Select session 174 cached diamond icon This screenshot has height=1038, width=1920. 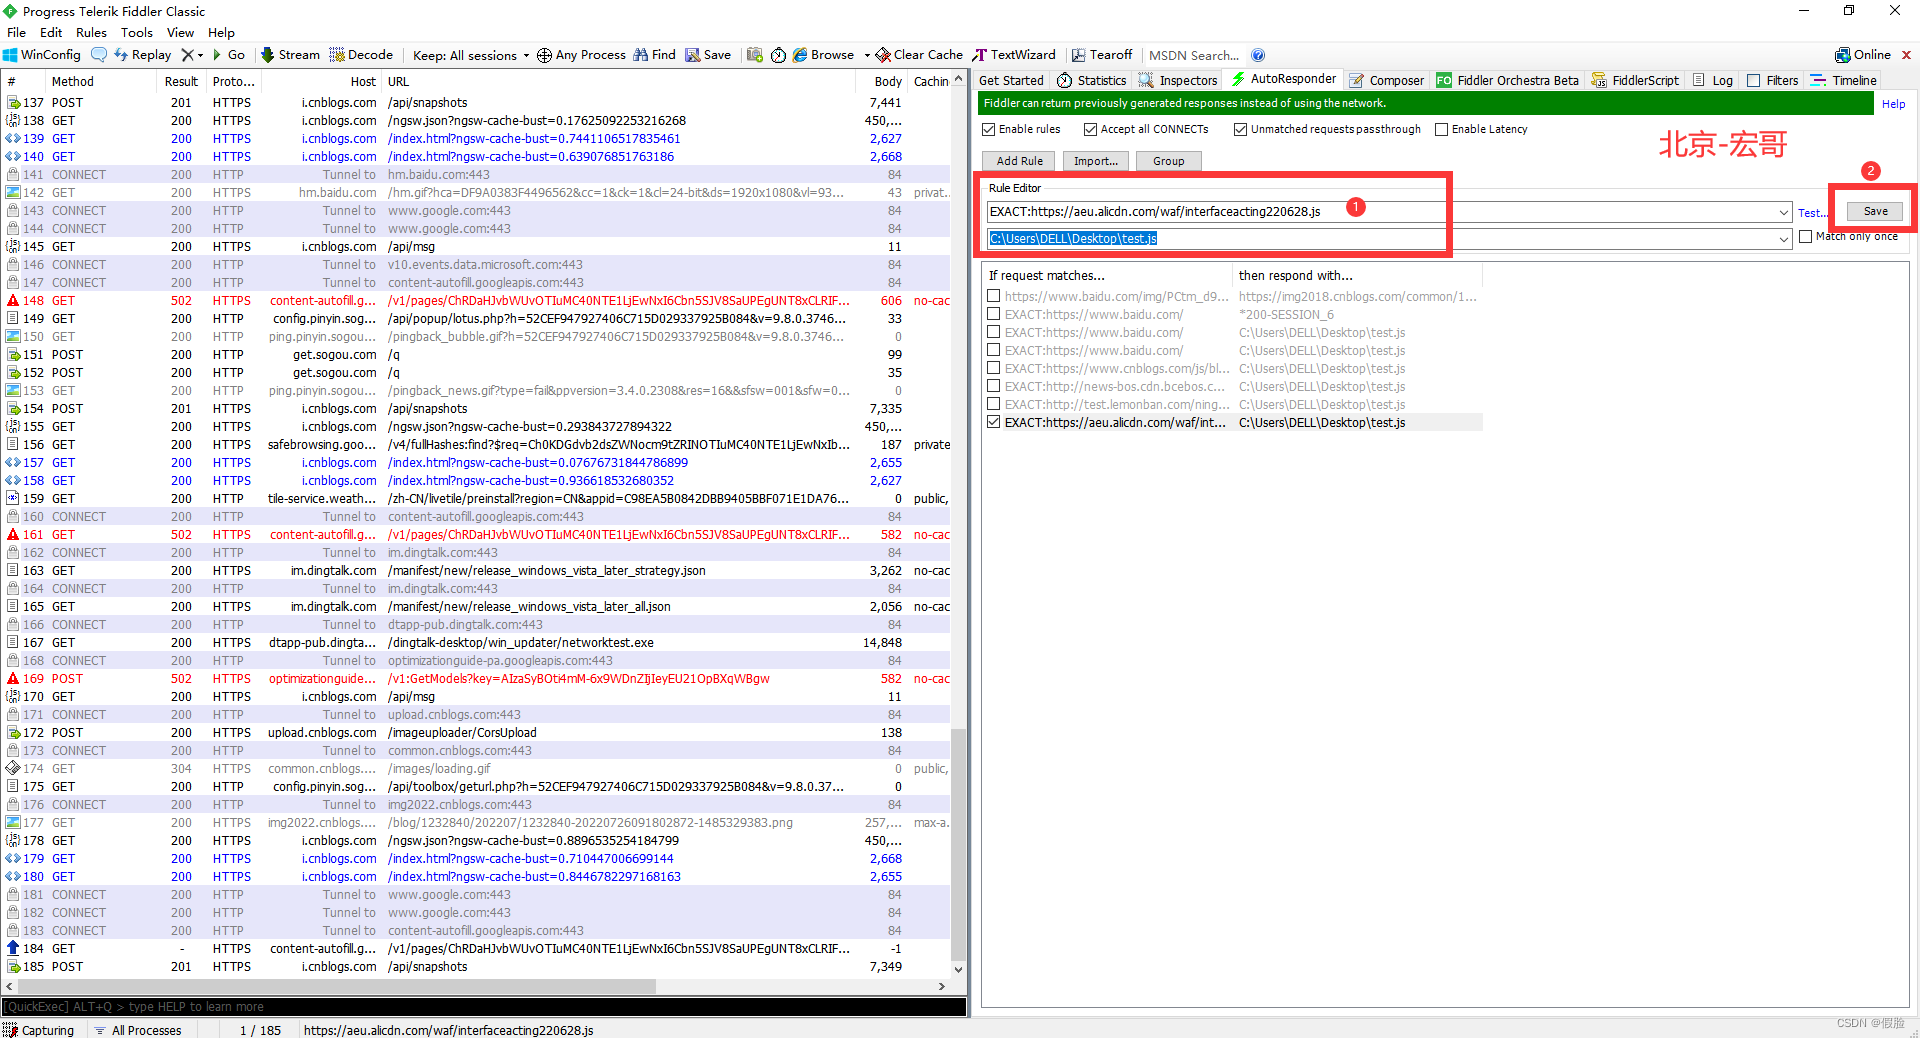click(13, 769)
